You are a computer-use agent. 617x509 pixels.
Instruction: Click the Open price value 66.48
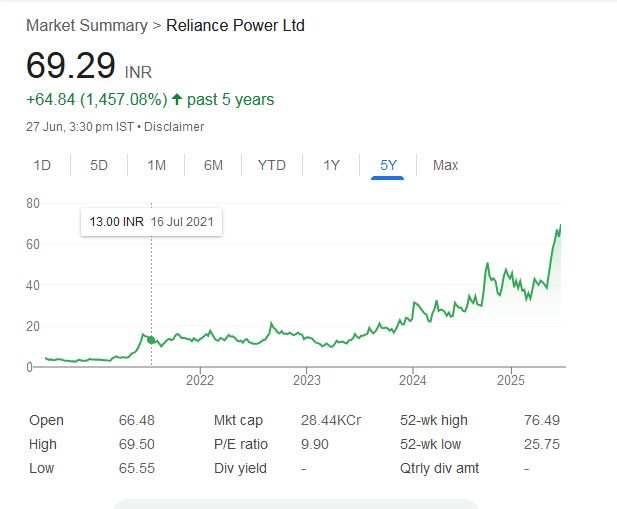tap(136, 420)
